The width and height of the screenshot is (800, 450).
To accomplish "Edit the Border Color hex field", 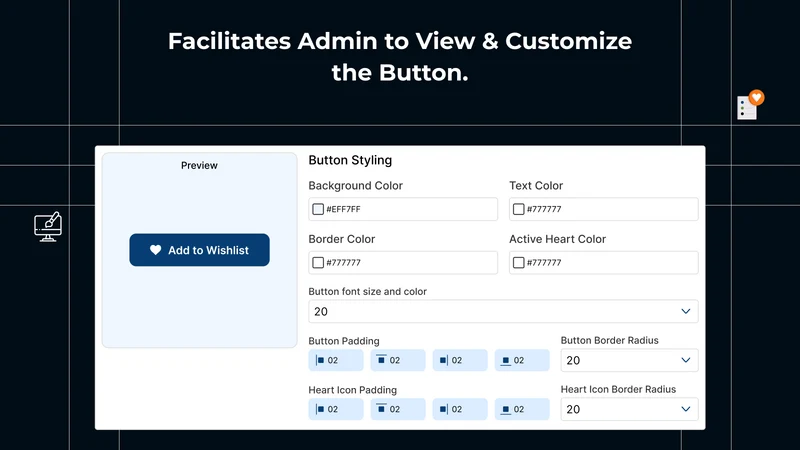I will [x=403, y=262].
